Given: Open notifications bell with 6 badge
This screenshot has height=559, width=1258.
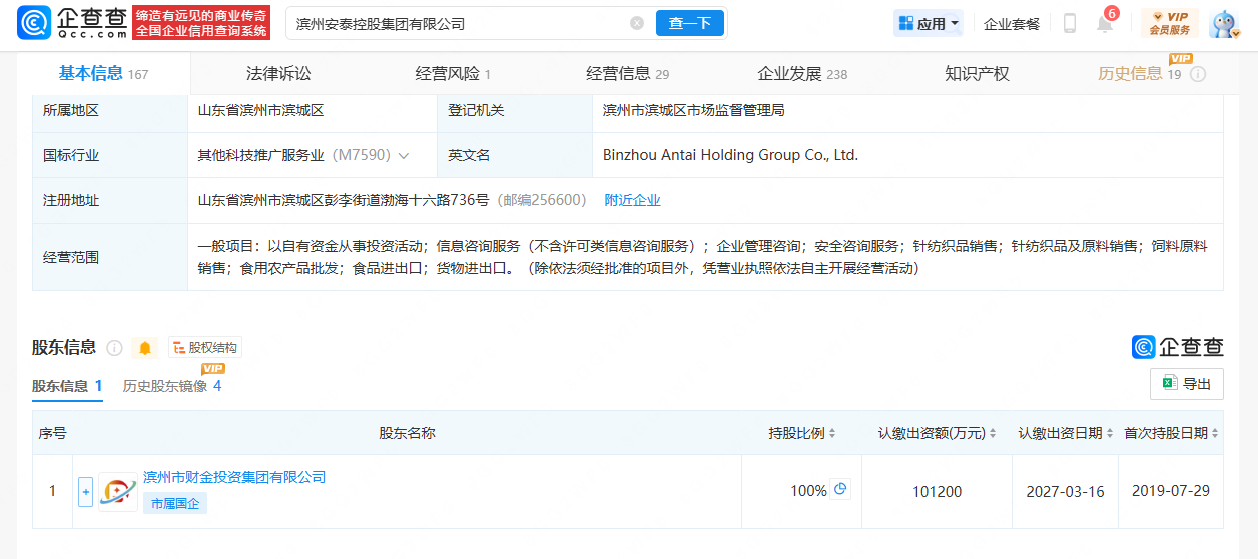Looking at the screenshot, I should point(1104,24).
